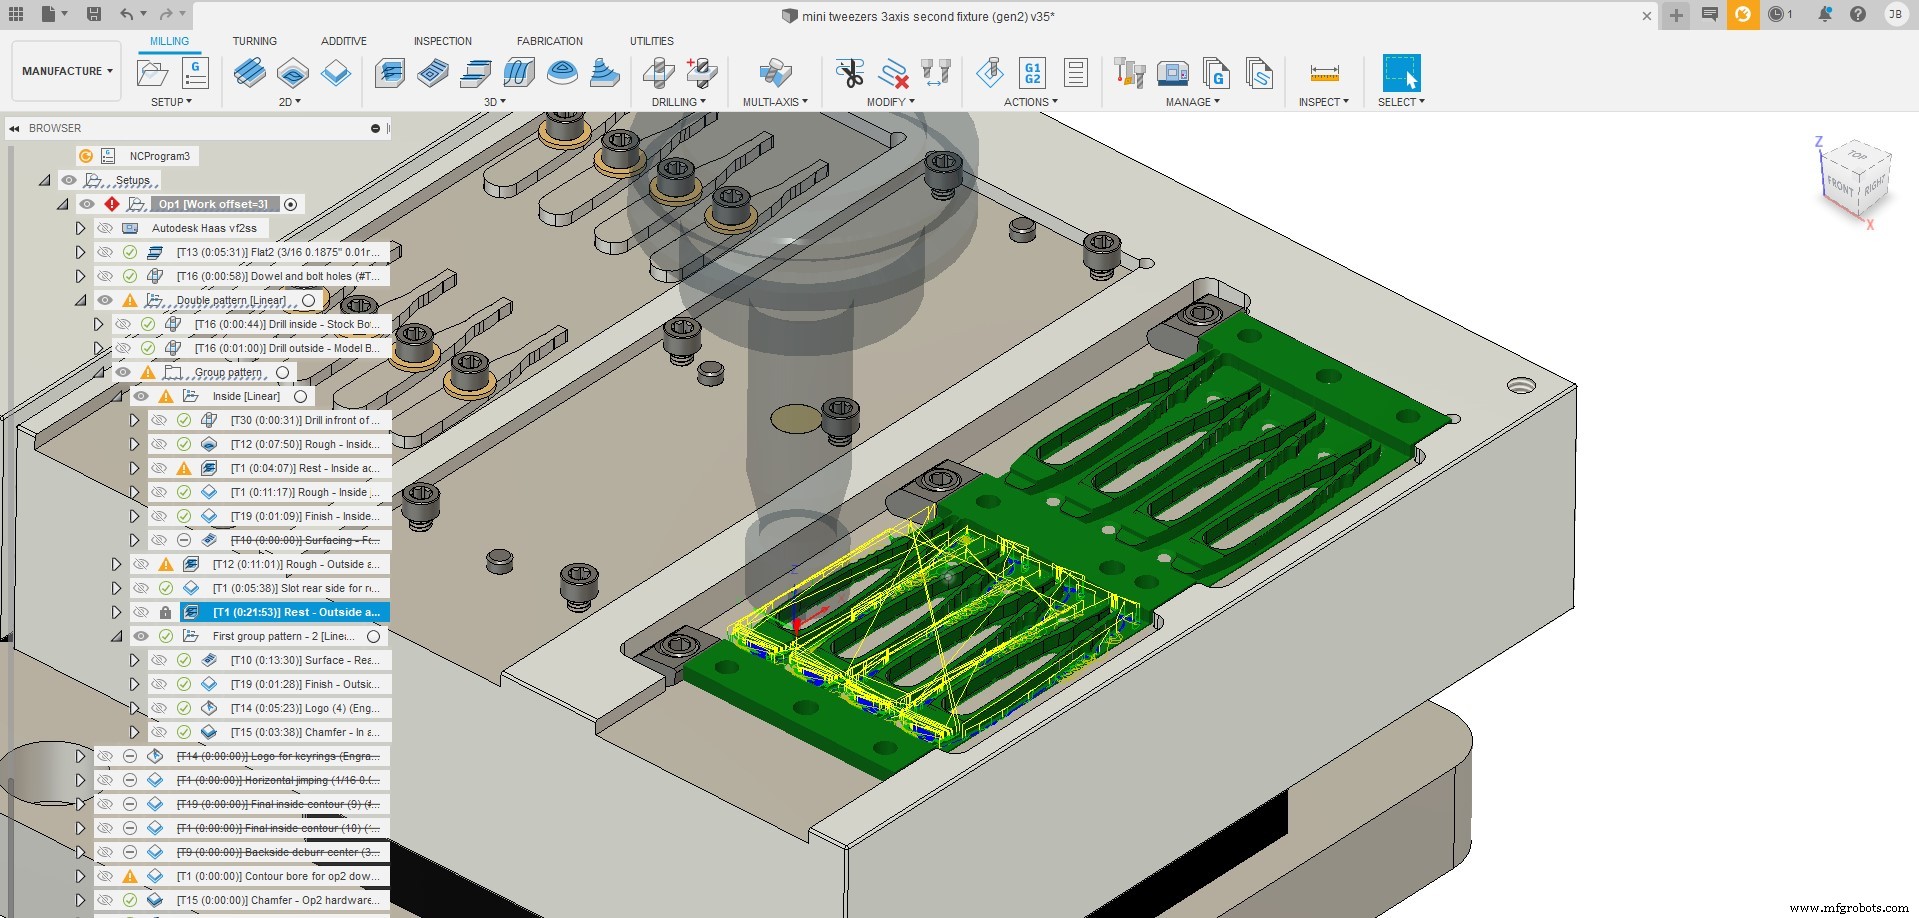Select the Trim toolpath scissors icon in Modify
1919x918 pixels.
pyautogui.click(x=850, y=73)
